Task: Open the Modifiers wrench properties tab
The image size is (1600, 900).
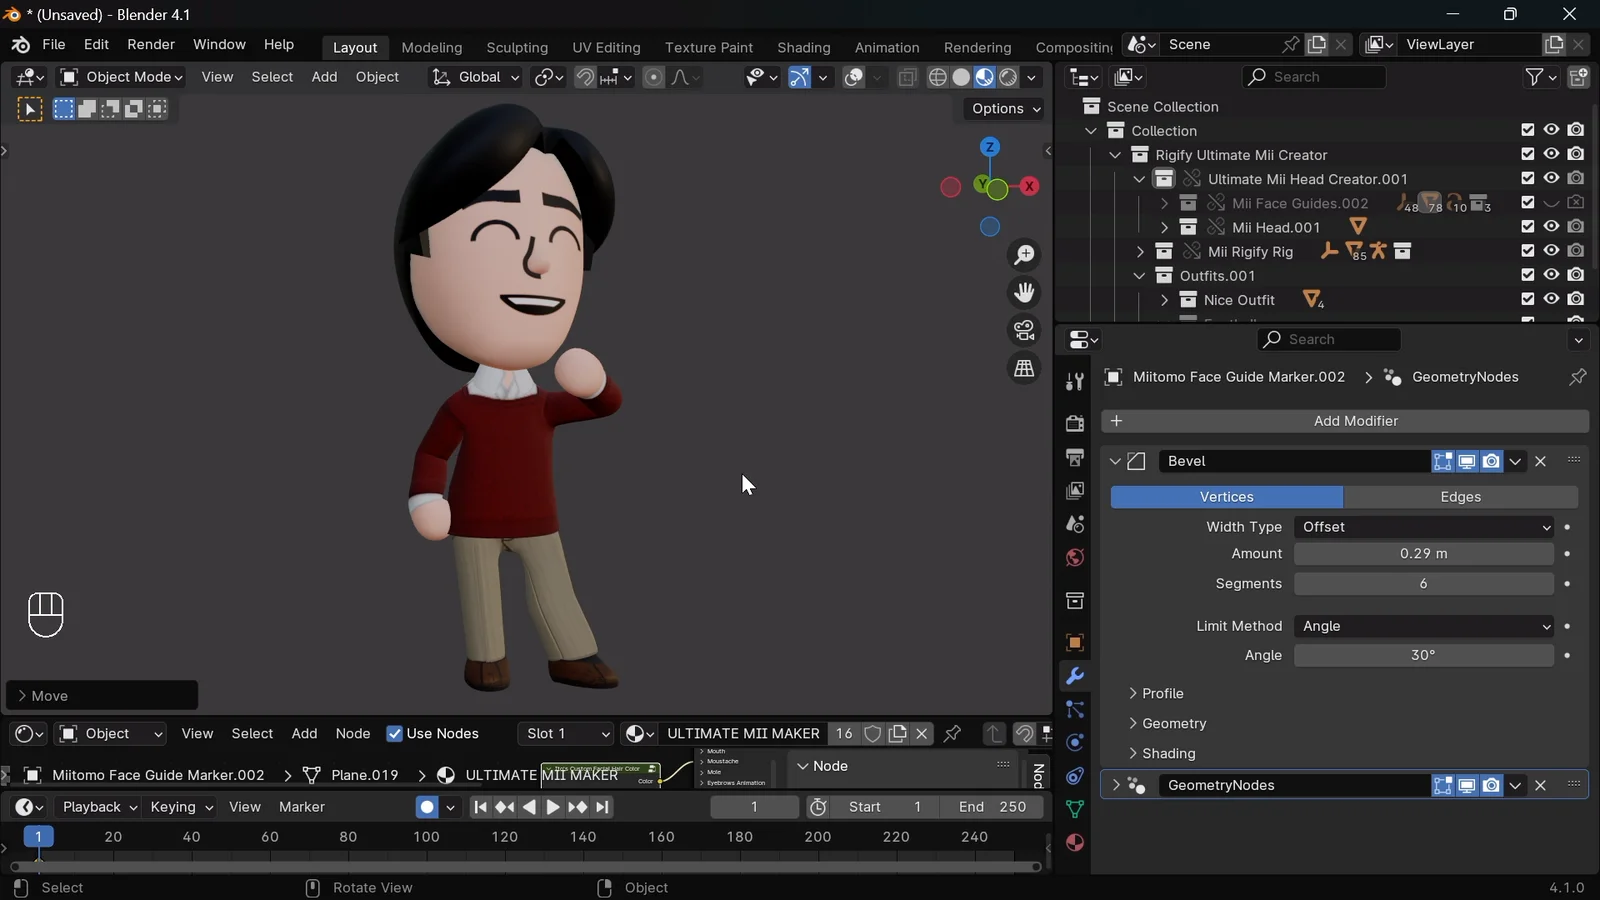Action: 1075,676
